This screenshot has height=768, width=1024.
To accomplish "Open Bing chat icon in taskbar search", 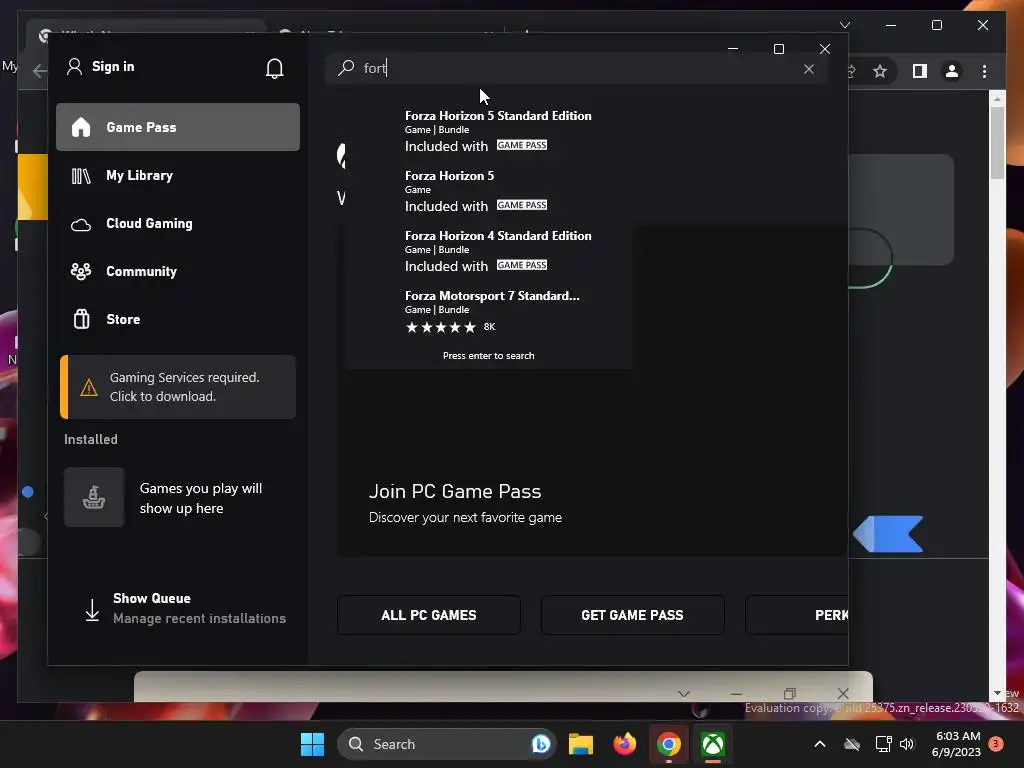I will pyautogui.click(x=541, y=744).
